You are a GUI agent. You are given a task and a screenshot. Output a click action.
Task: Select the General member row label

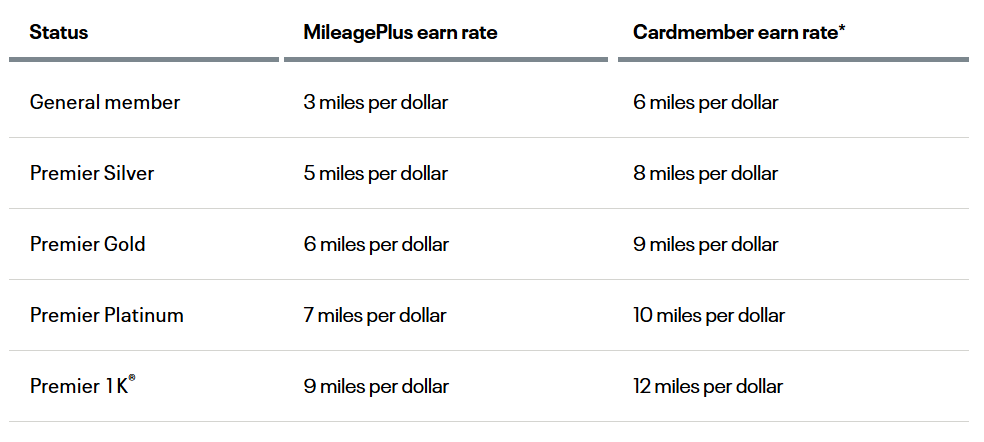click(x=105, y=102)
